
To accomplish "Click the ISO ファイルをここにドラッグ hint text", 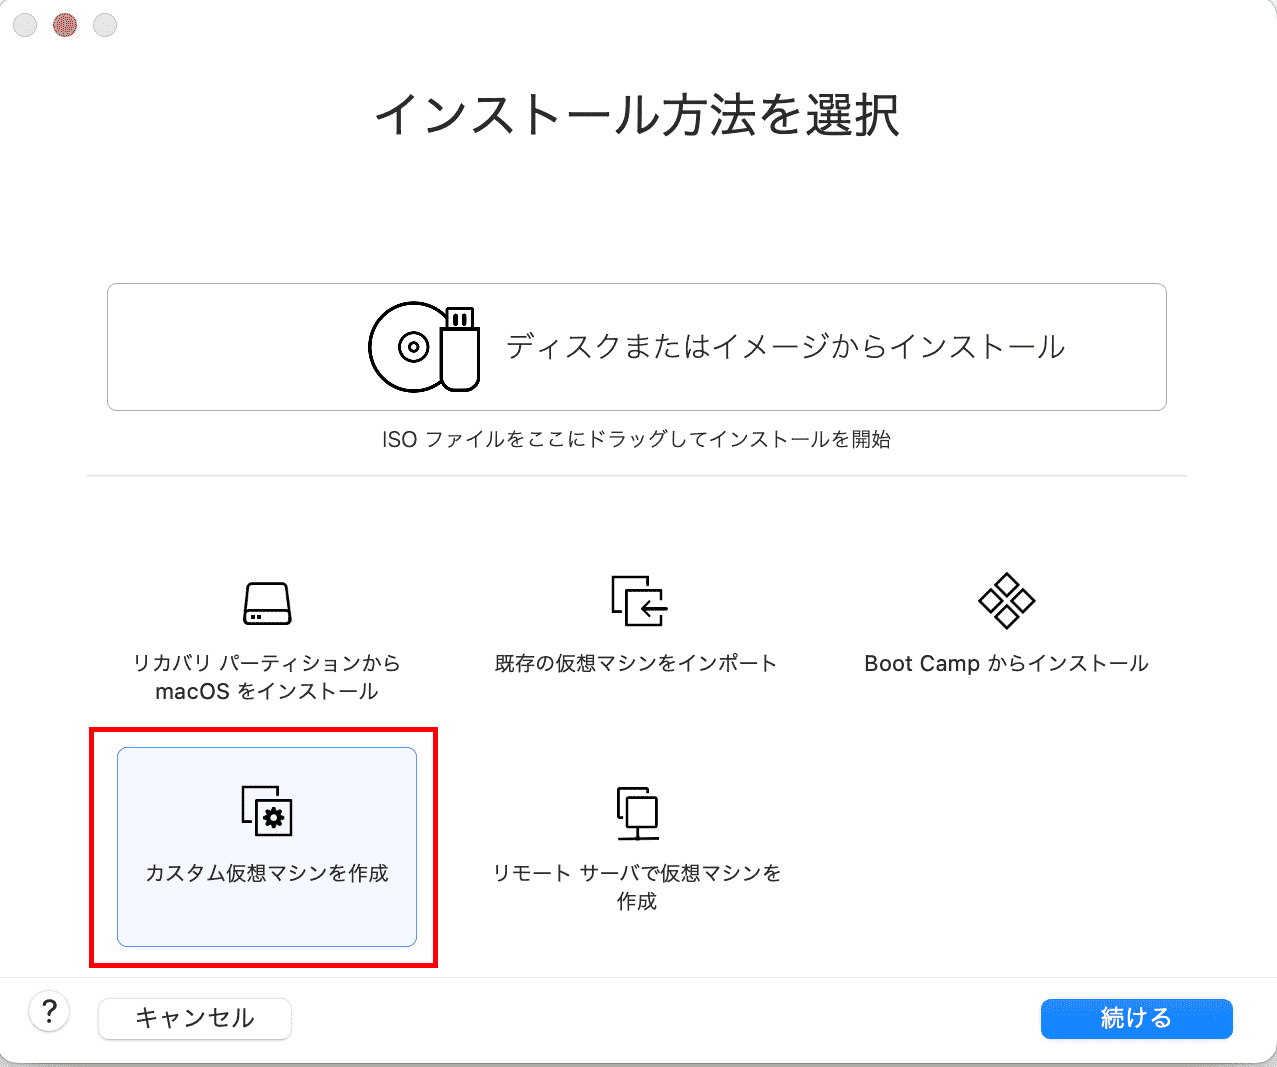I will pyautogui.click(x=636, y=439).
